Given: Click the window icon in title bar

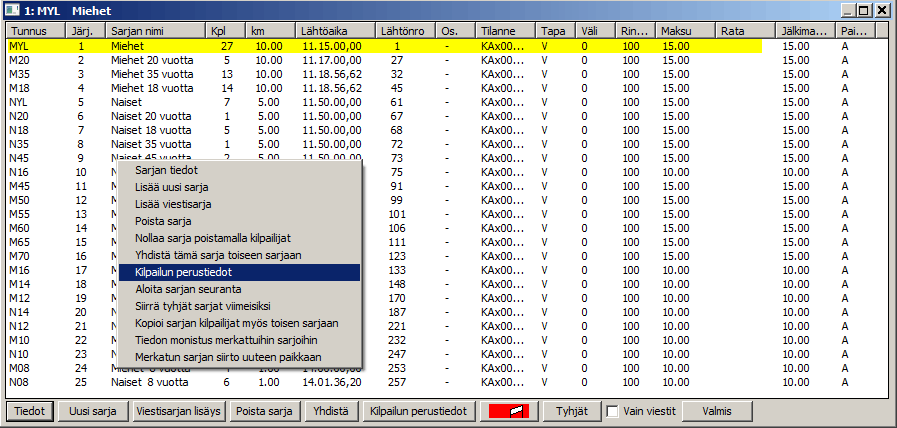Looking at the screenshot, I should tap(12, 10).
